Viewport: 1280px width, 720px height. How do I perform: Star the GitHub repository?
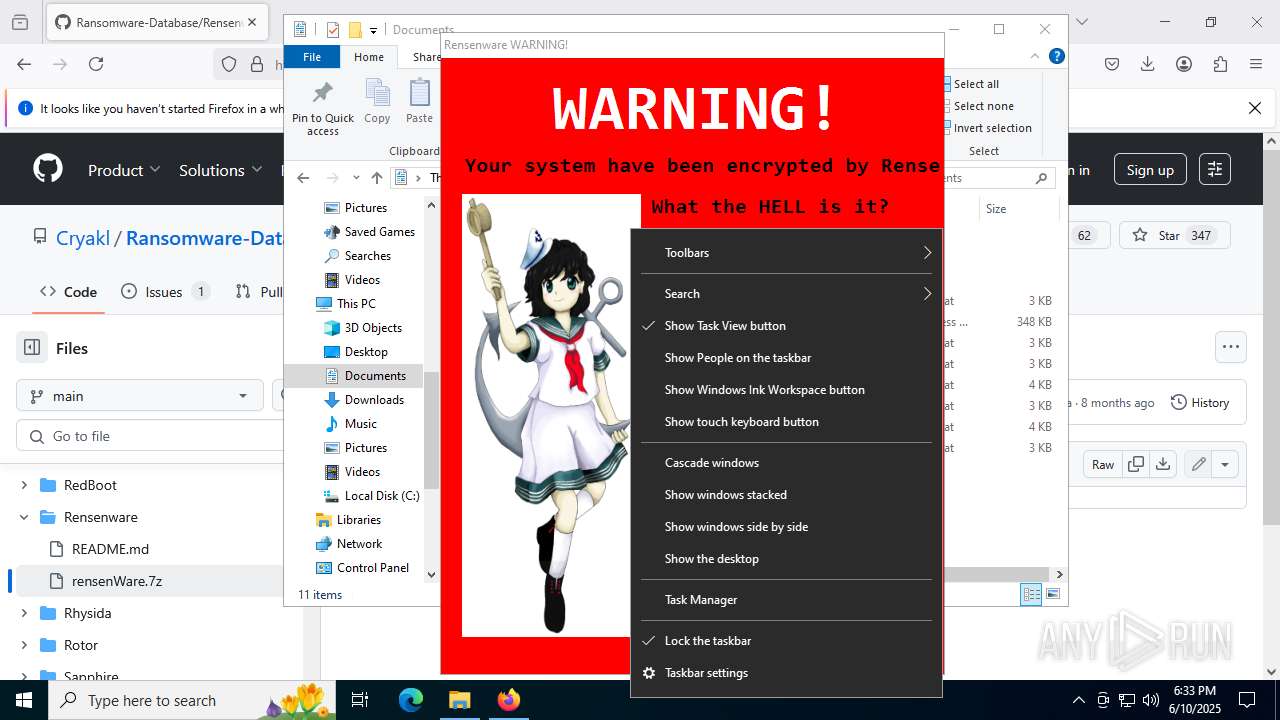click(1173, 236)
